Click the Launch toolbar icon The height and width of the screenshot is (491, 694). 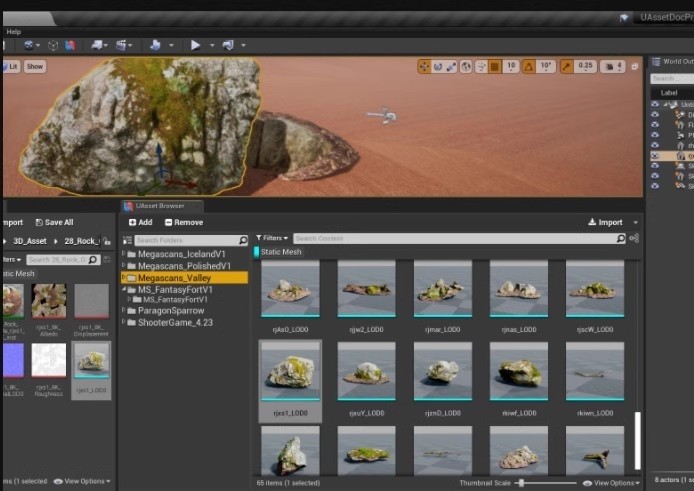(228, 45)
